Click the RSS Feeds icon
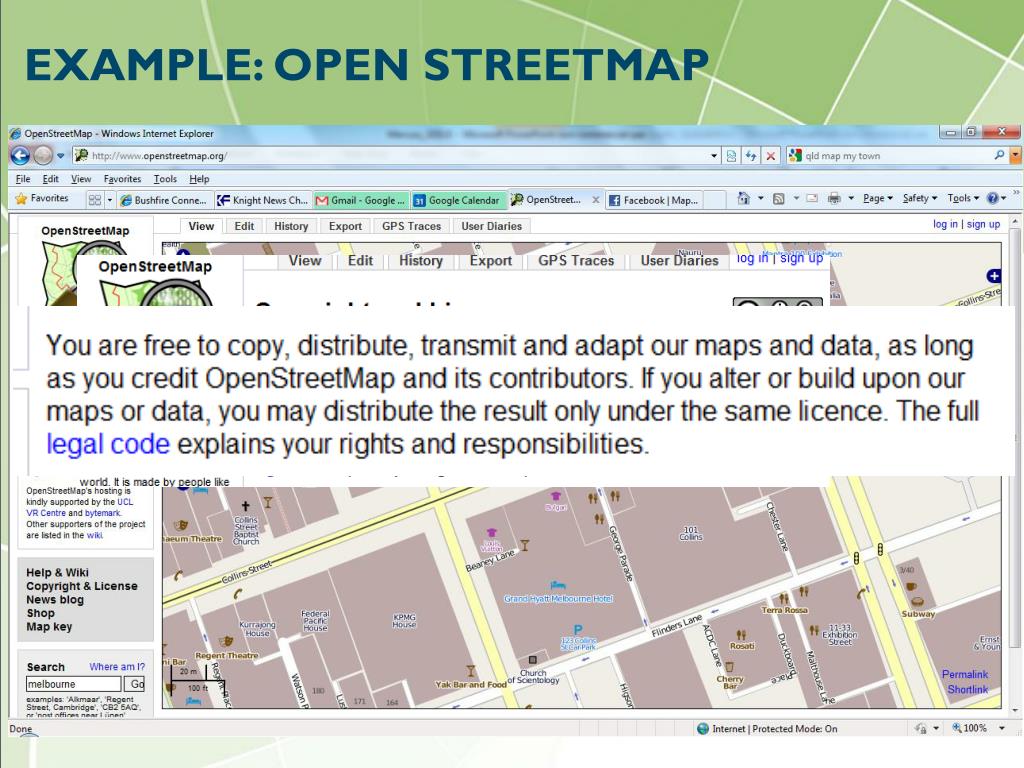 [778, 199]
